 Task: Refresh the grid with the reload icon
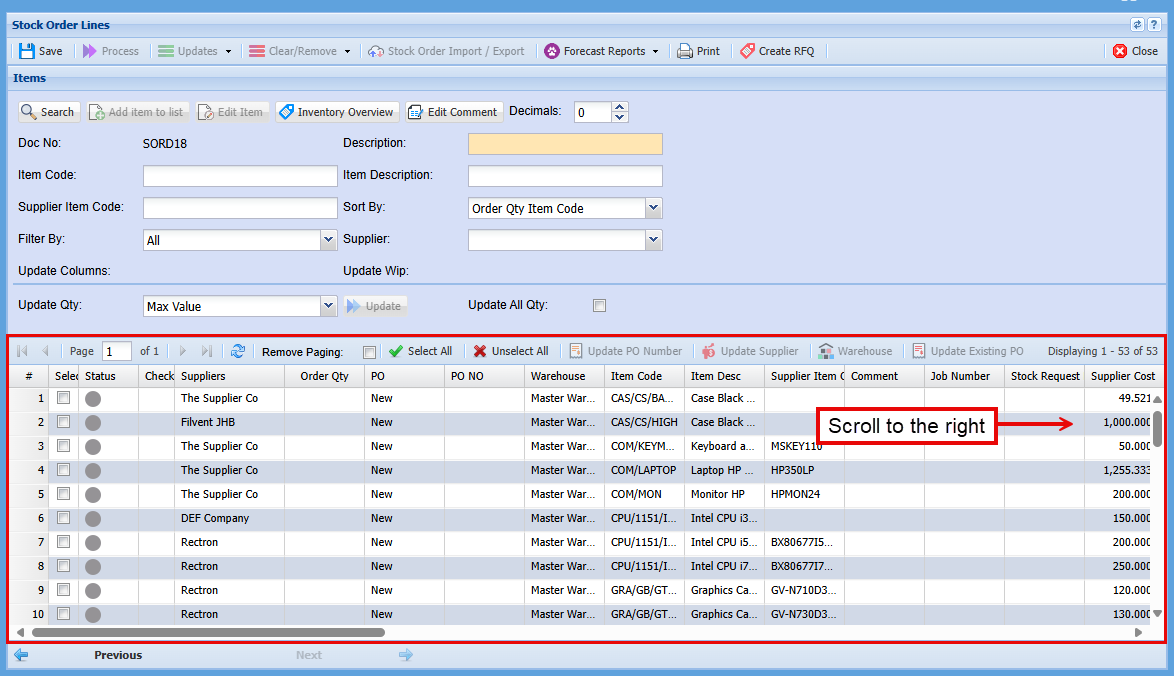pos(237,351)
